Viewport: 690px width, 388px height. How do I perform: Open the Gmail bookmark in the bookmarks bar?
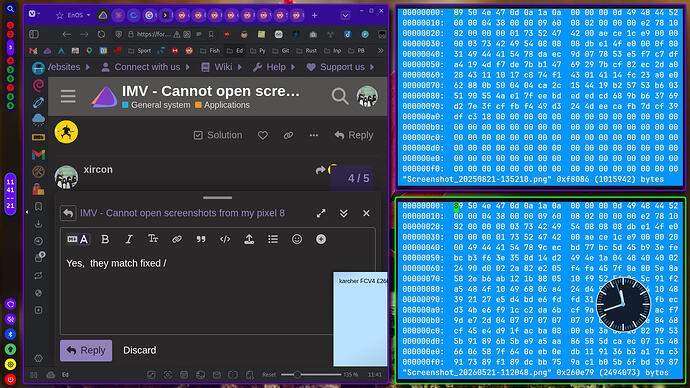coord(33,51)
